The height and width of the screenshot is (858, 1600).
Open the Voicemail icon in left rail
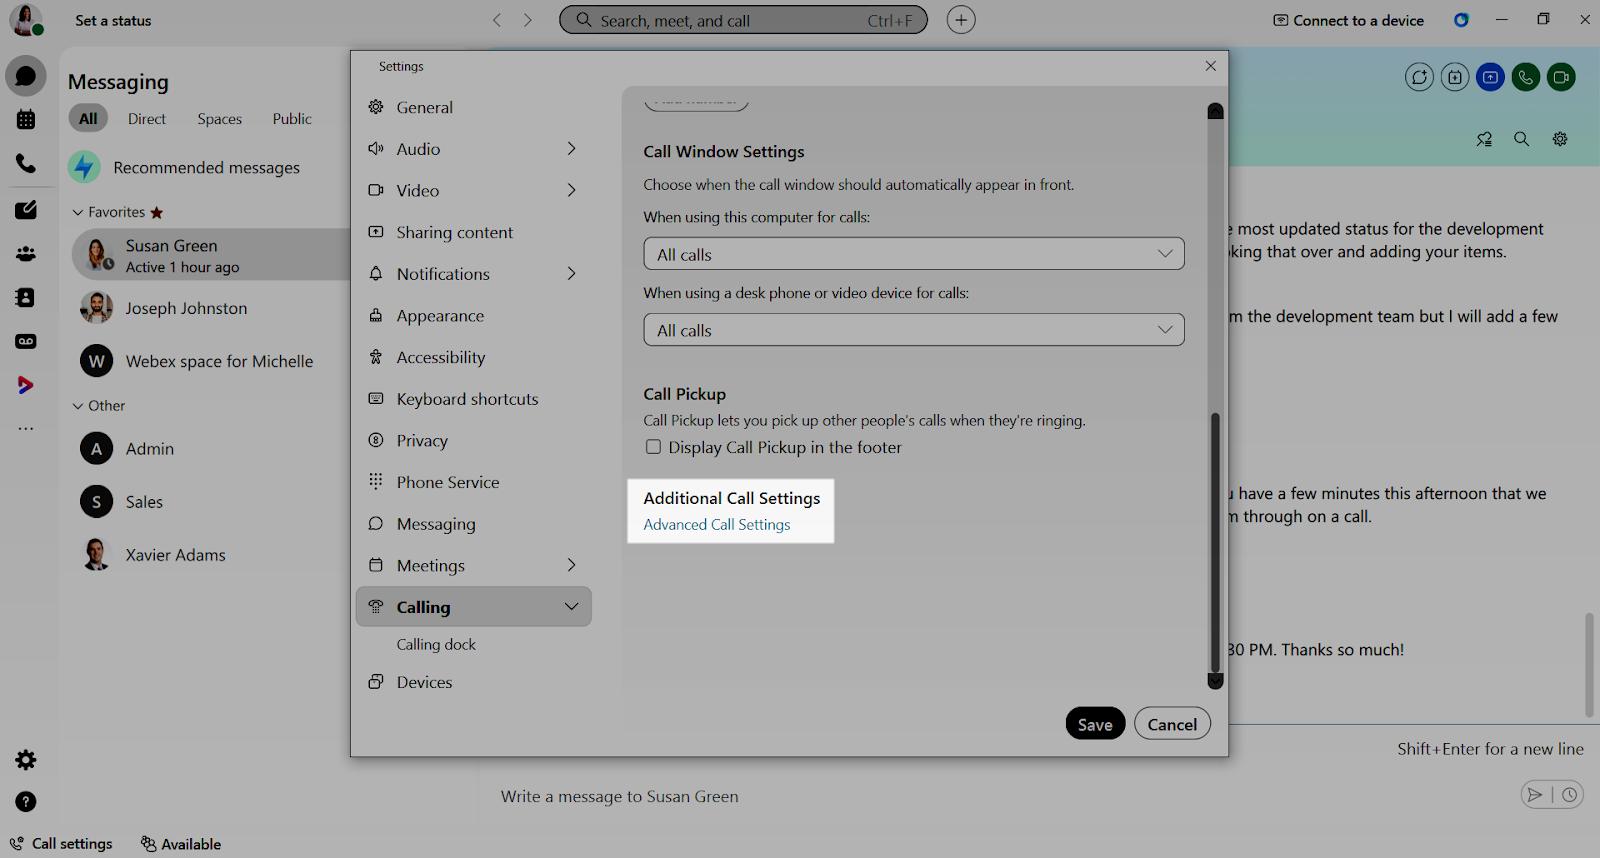click(x=26, y=341)
